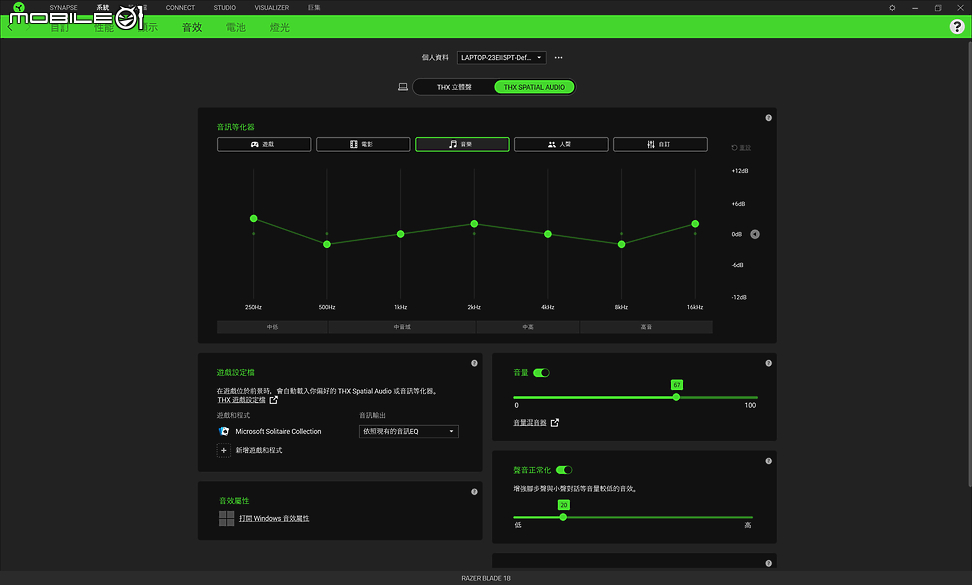The image size is (972, 585).
Task: Select the 人聲 equalizer preset
Action: pos(561,144)
